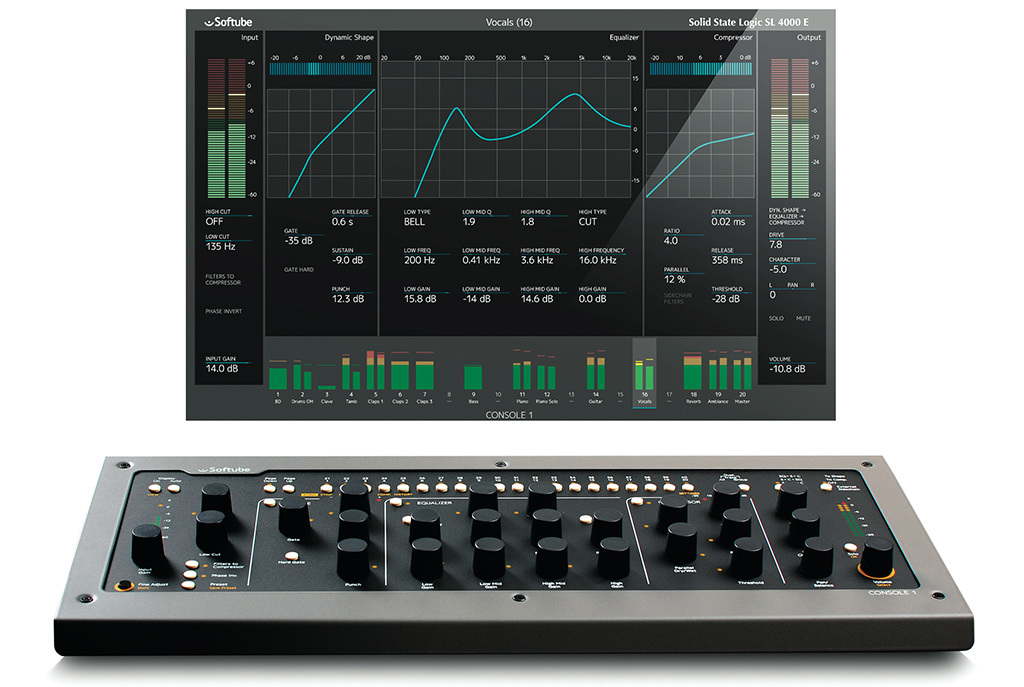
Task: Toggle Gate Hard on the display
Action: click(x=298, y=270)
